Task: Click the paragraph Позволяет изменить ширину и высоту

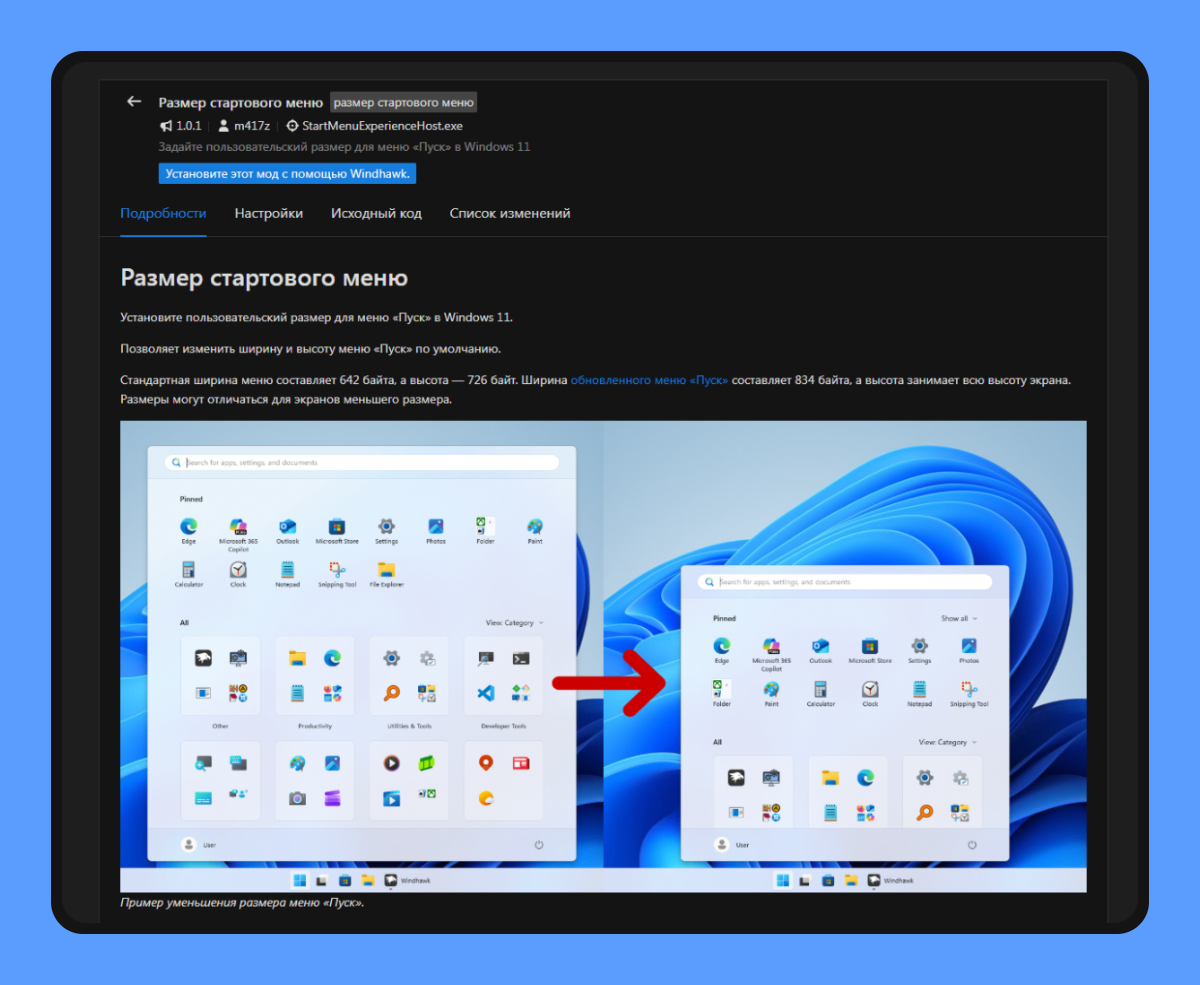Action: 310,349
